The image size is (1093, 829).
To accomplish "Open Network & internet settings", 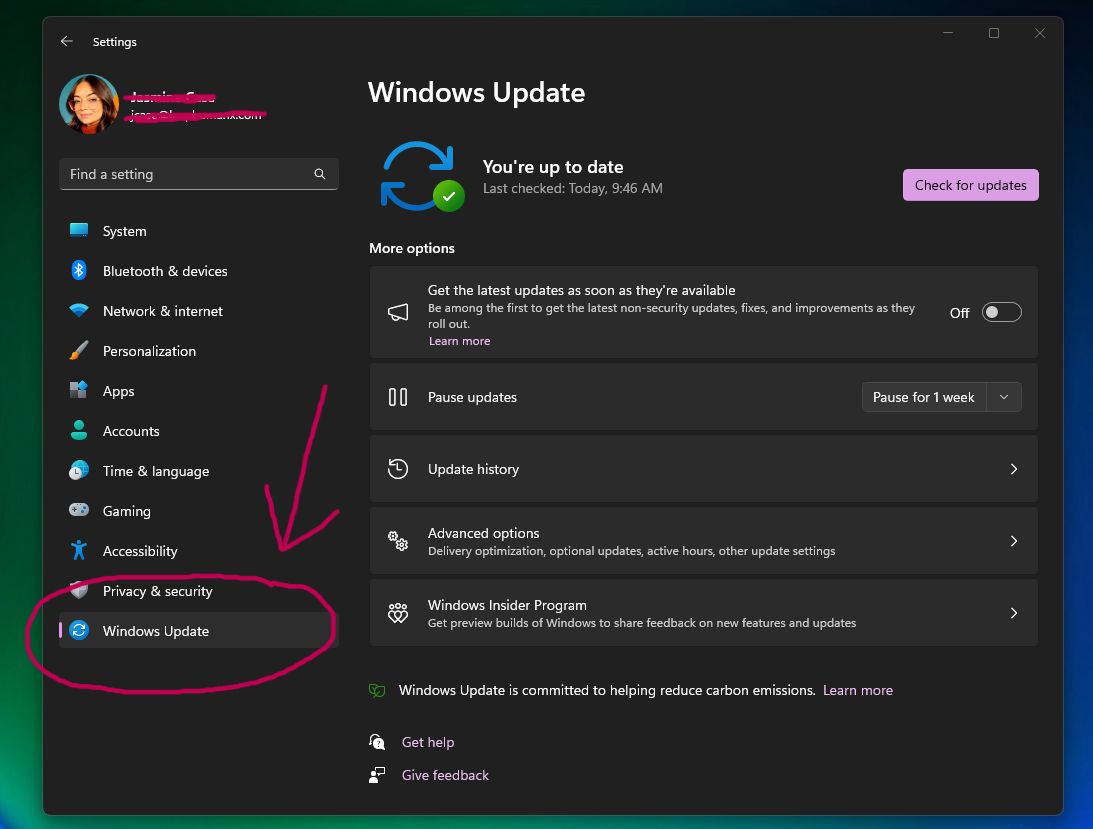I will [162, 311].
